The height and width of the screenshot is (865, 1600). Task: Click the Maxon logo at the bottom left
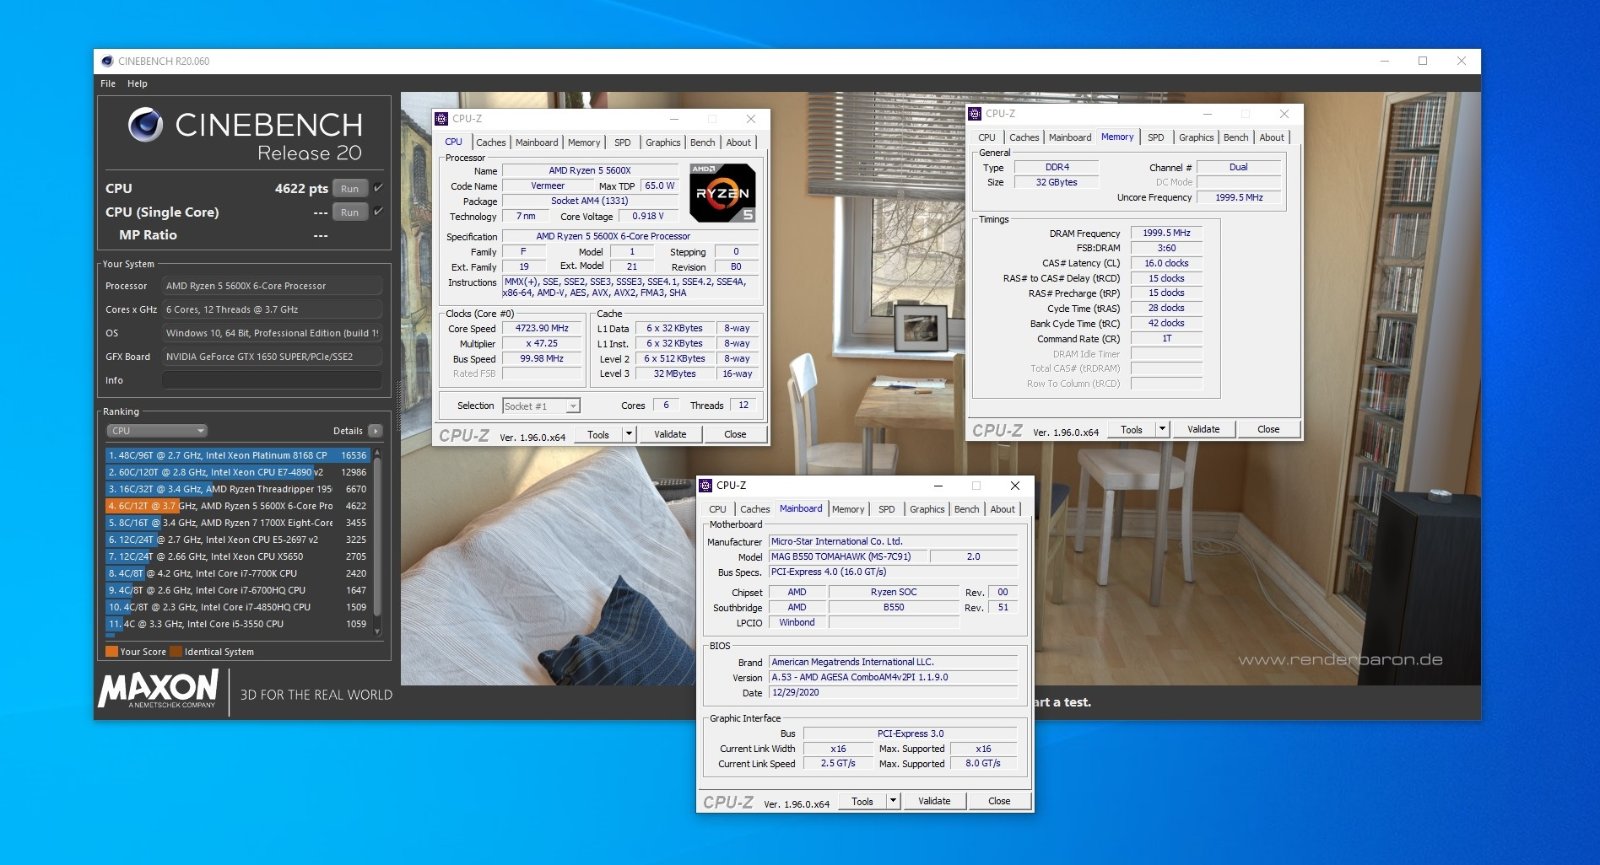(x=158, y=689)
